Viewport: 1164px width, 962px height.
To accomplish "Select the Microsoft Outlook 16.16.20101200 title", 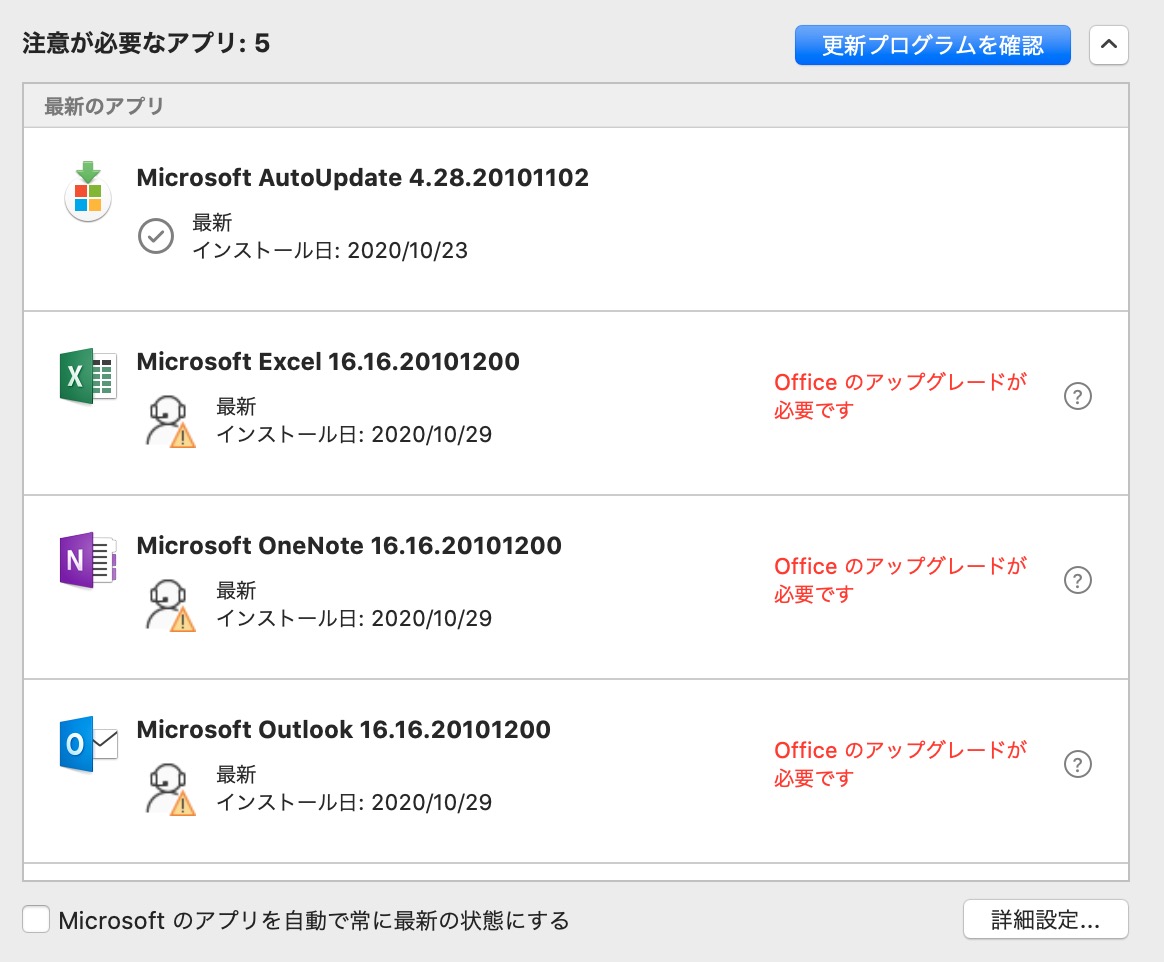I will point(344,730).
